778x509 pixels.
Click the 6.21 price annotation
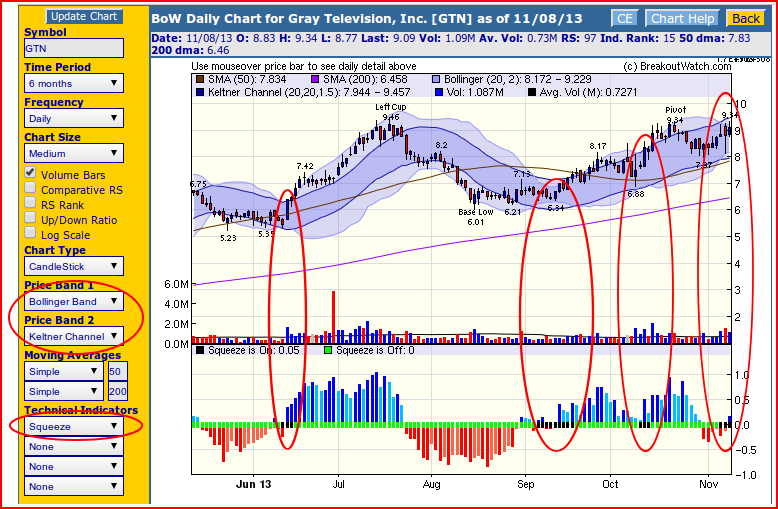click(513, 212)
